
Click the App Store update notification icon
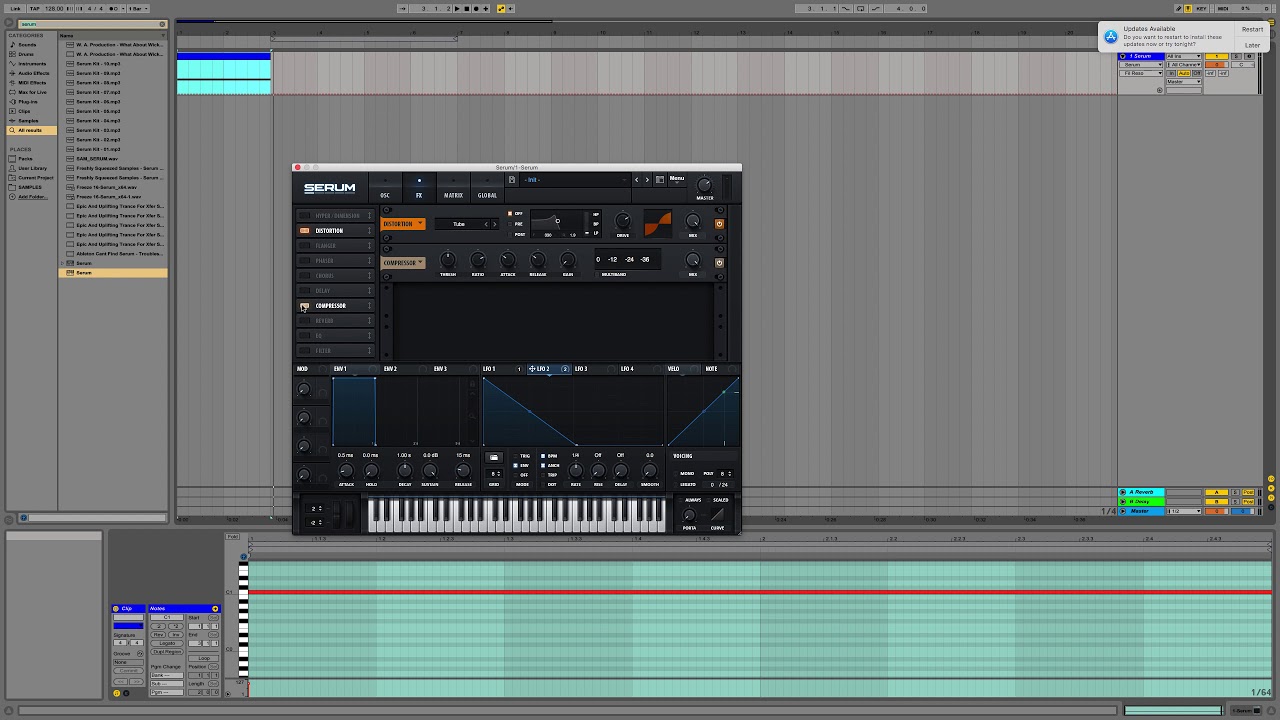click(1110, 37)
